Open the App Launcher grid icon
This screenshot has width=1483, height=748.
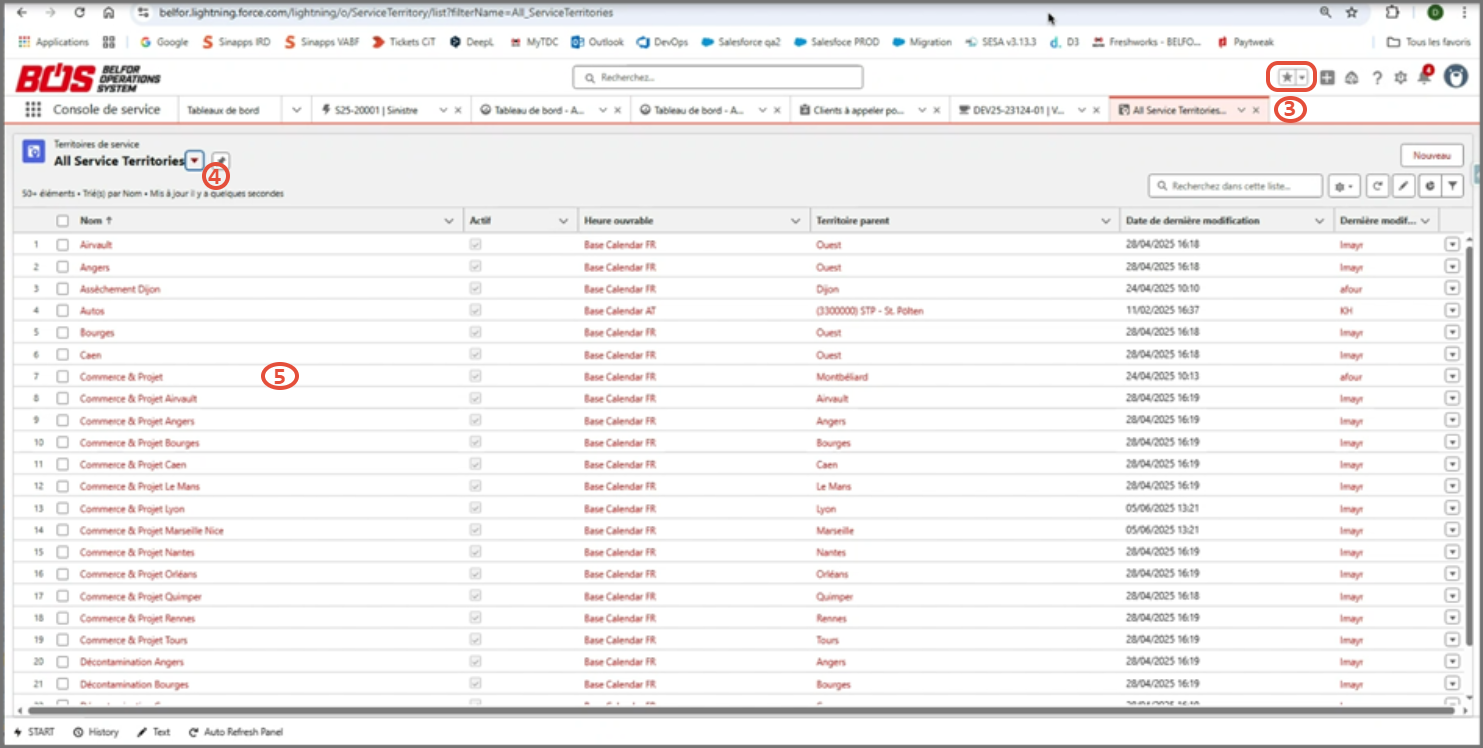click(33, 110)
